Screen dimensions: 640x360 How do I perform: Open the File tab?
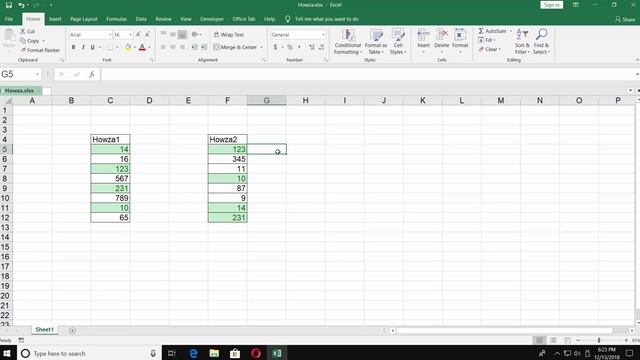point(9,19)
